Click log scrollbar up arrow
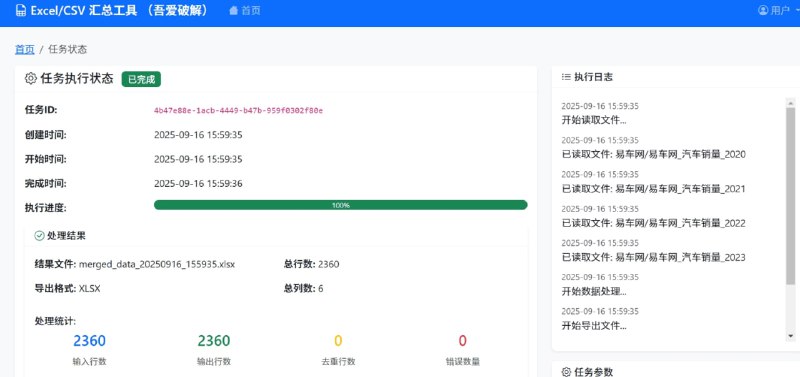The height and width of the screenshot is (377, 800). tap(790, 103)
